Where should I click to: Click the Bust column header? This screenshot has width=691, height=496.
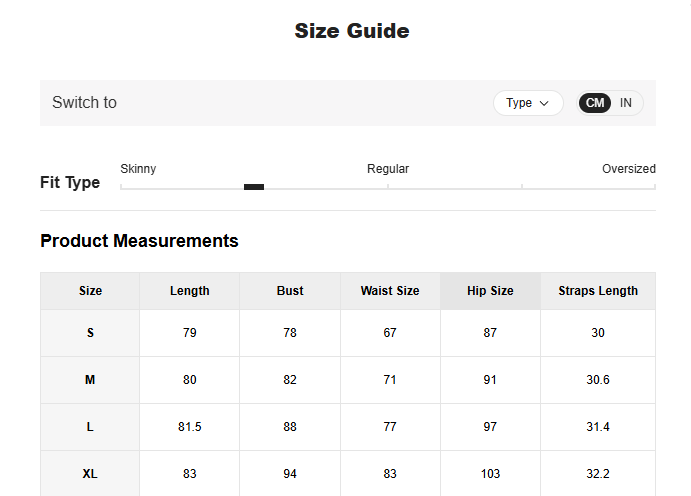point(290,291)
